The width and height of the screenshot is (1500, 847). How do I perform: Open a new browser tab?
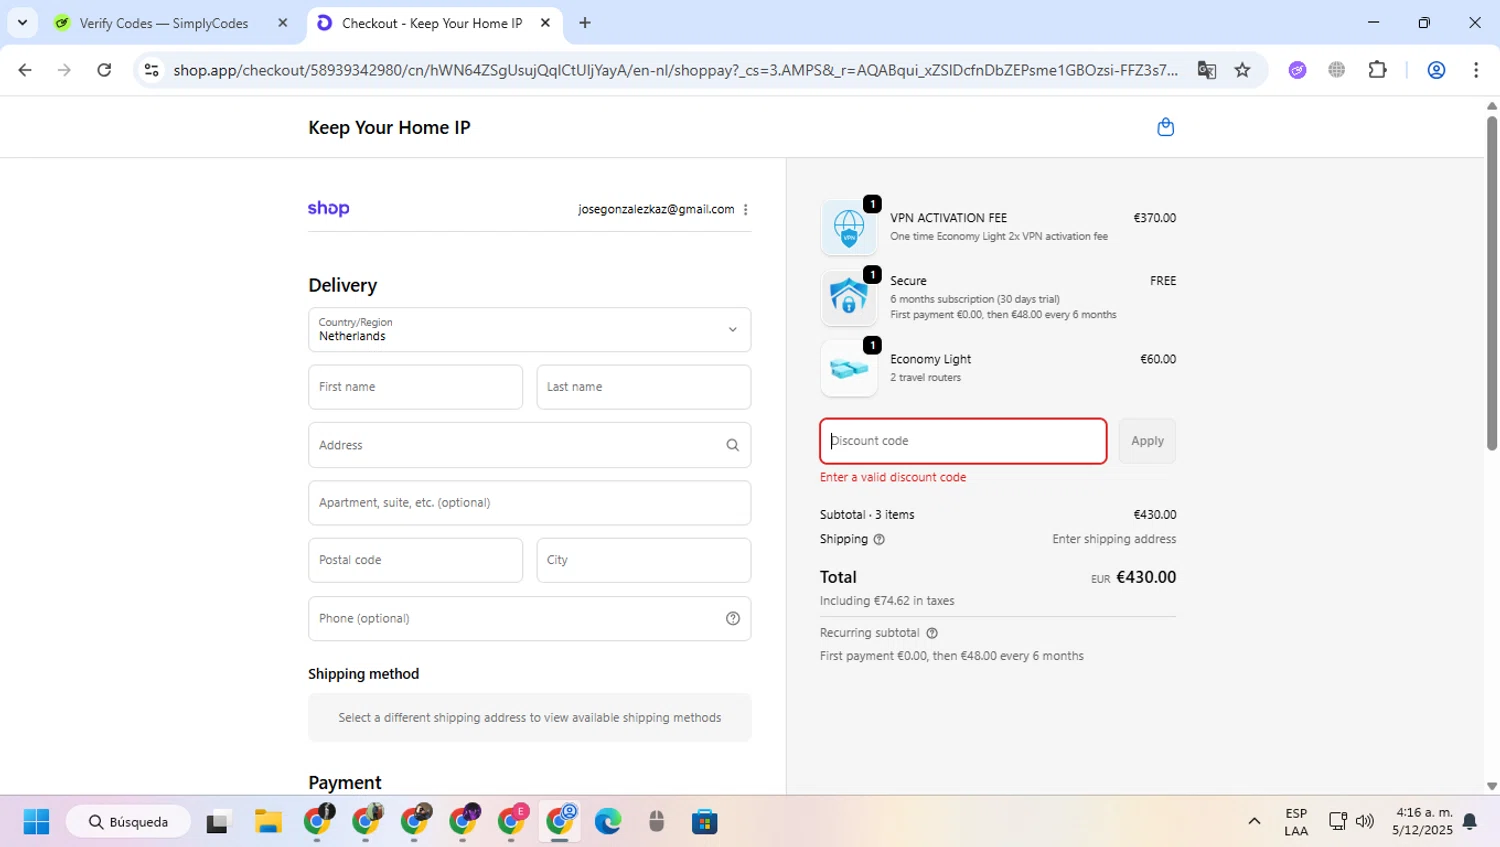coord(585,23)
